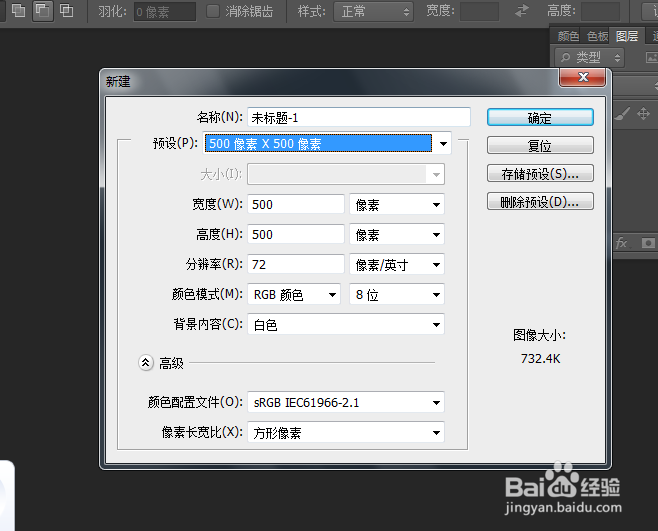Open the 样式 正常 style dropdown
The width and height of the screenshot is (658, 531).
373,11
